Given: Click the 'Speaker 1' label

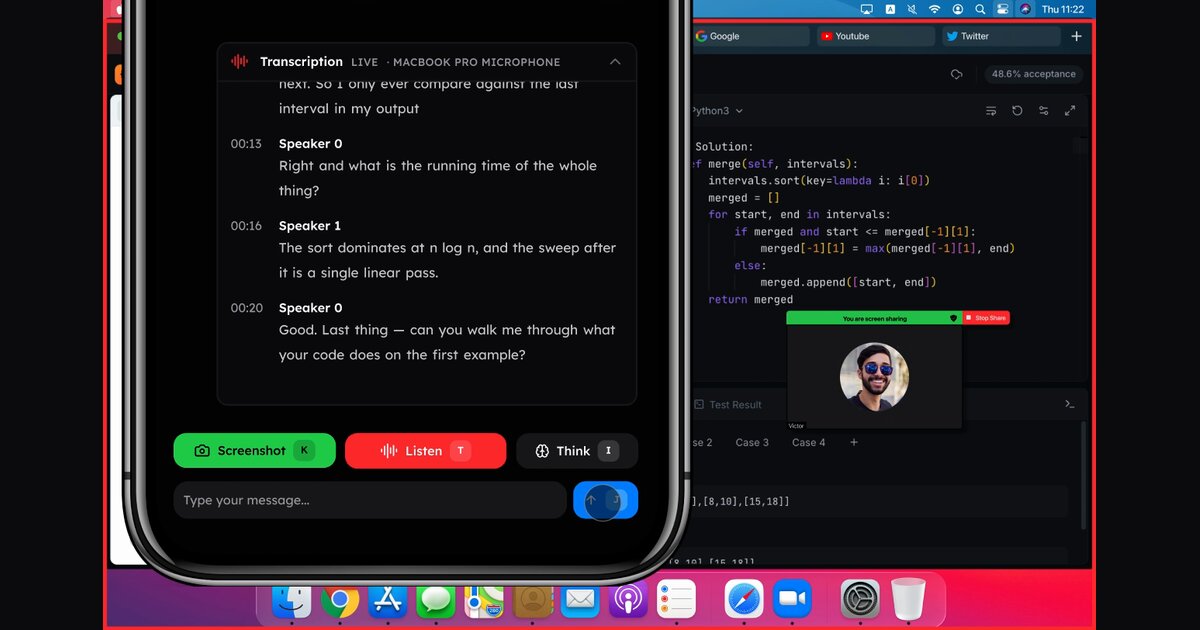Looking at the screenshot, I should point(310,226).
